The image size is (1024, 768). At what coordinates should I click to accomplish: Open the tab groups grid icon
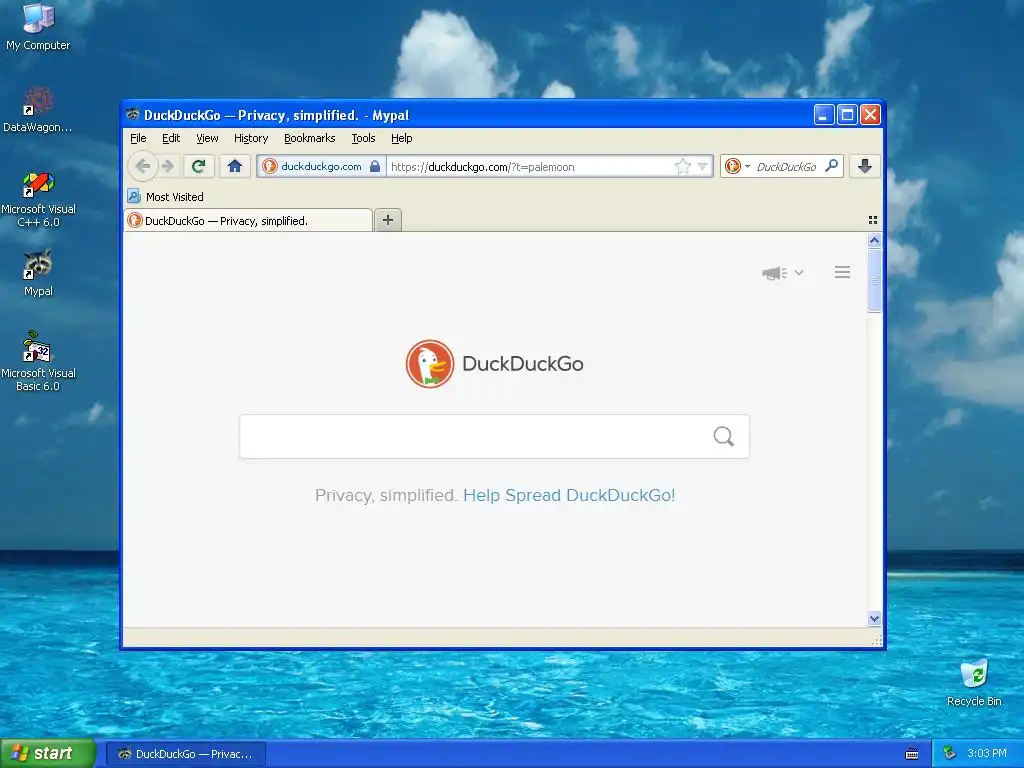(x=872, y=220)
